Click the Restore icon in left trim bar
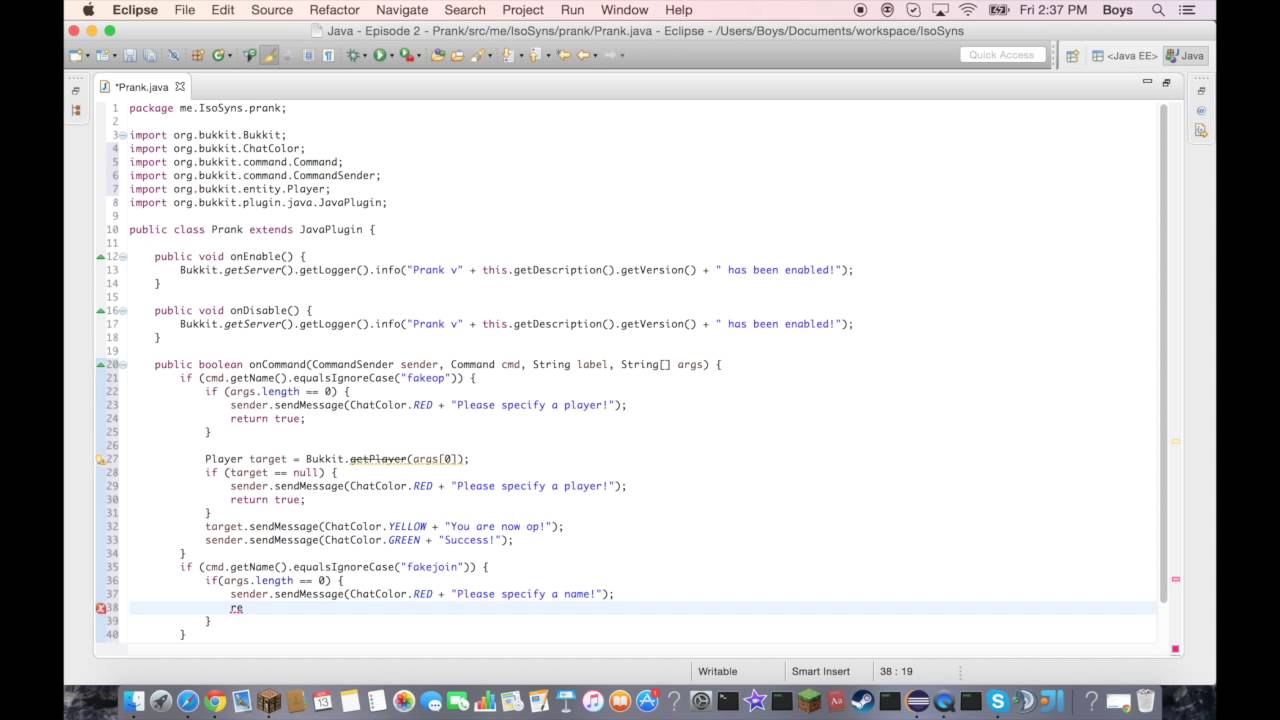1280x720 pixels. (76, 91)
